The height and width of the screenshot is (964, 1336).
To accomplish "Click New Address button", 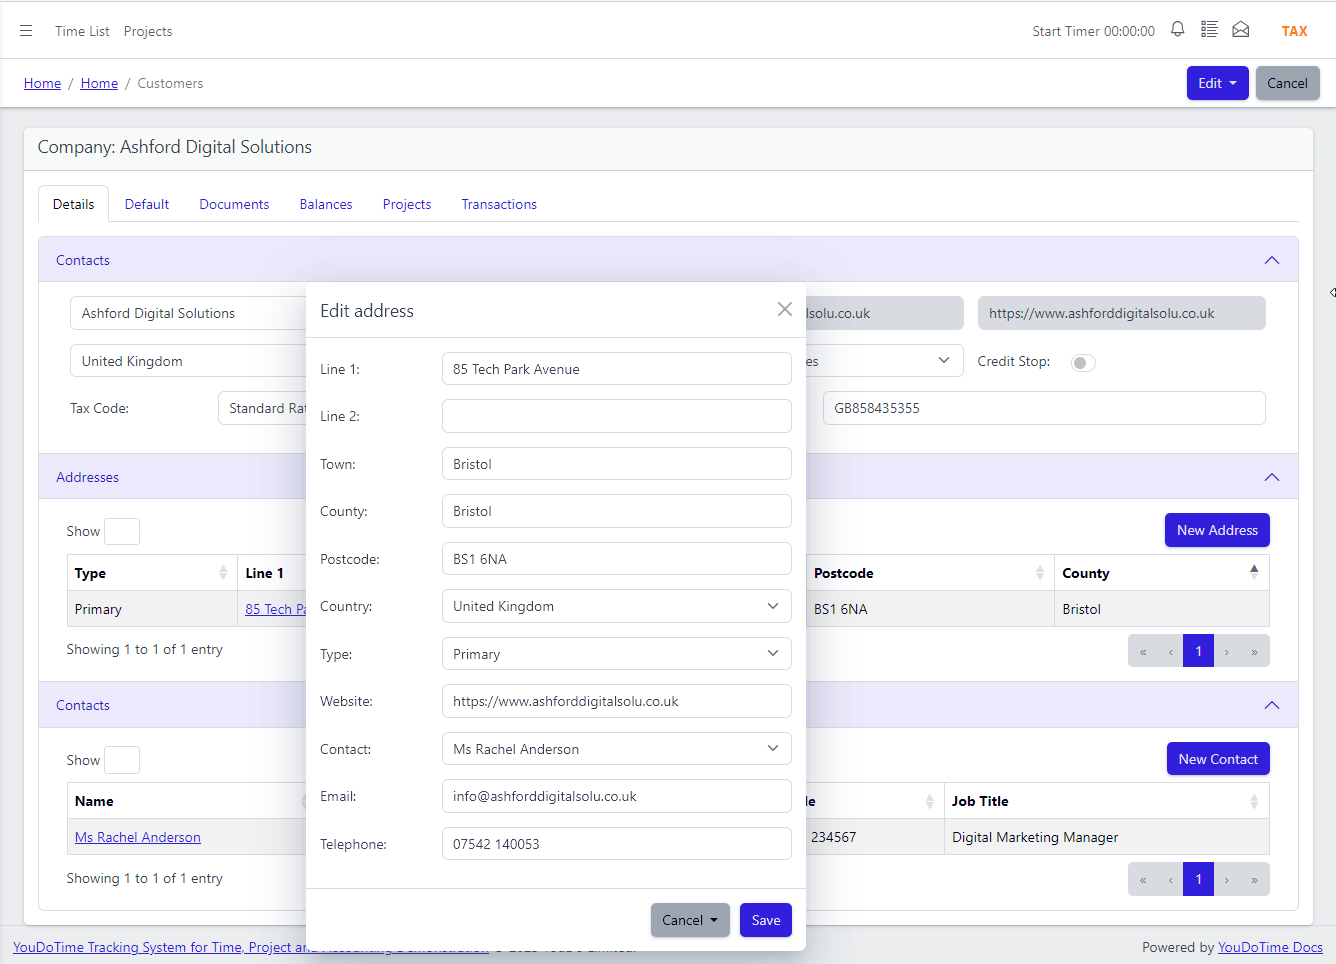I will (1217, 530).
